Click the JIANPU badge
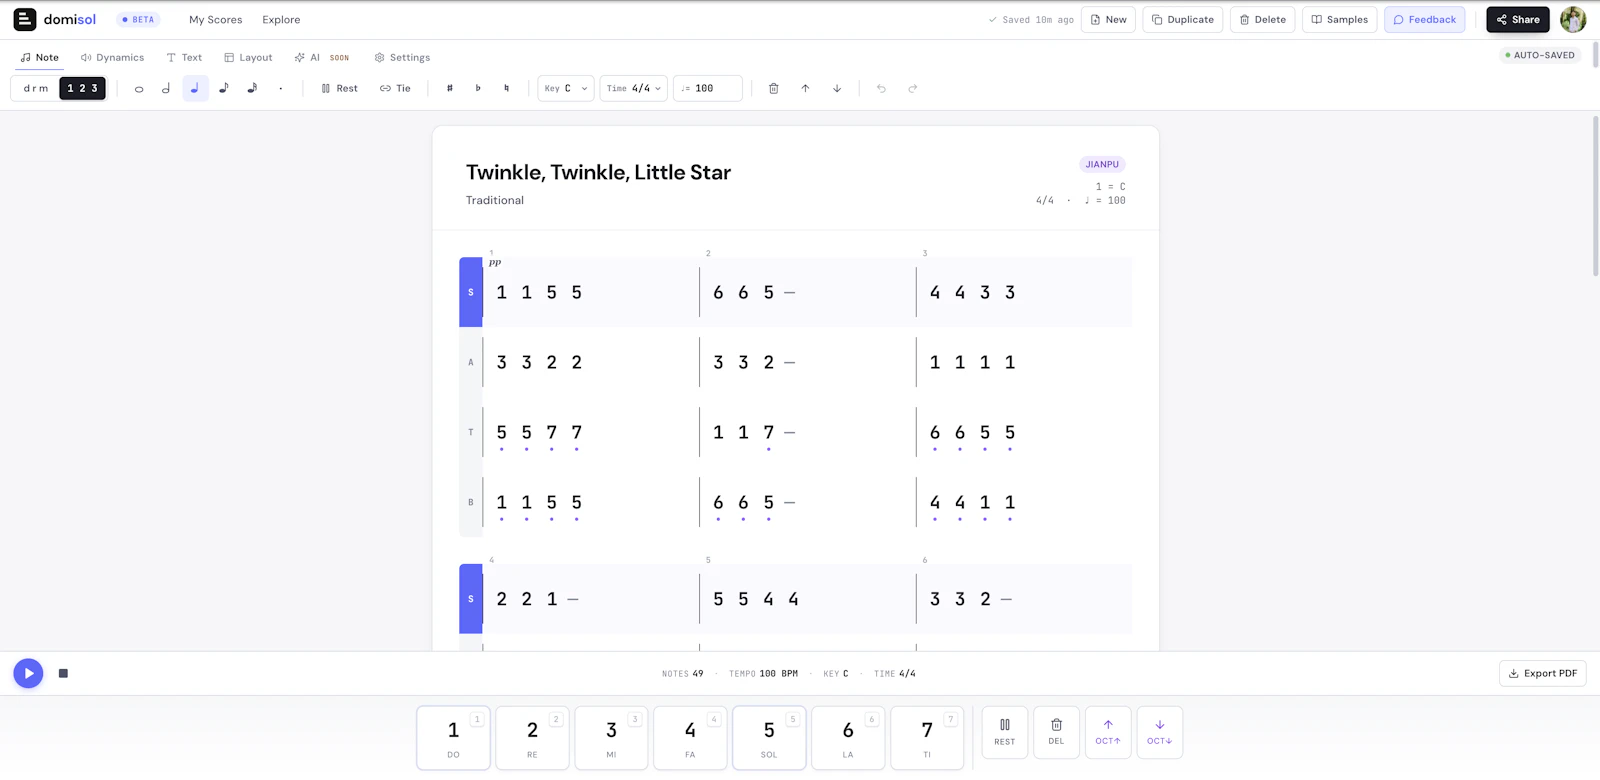Screen dimensions: 1600x780 (1102, 164)
